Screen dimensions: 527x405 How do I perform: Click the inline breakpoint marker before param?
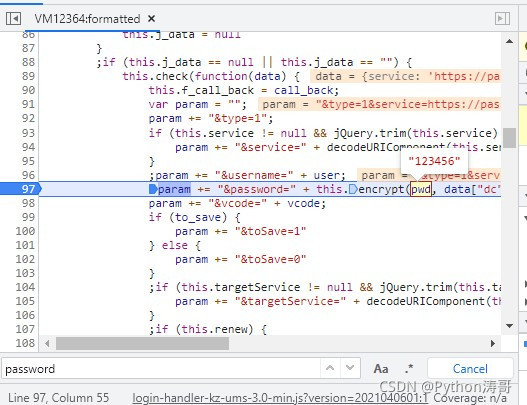click(x=153, y=189)
